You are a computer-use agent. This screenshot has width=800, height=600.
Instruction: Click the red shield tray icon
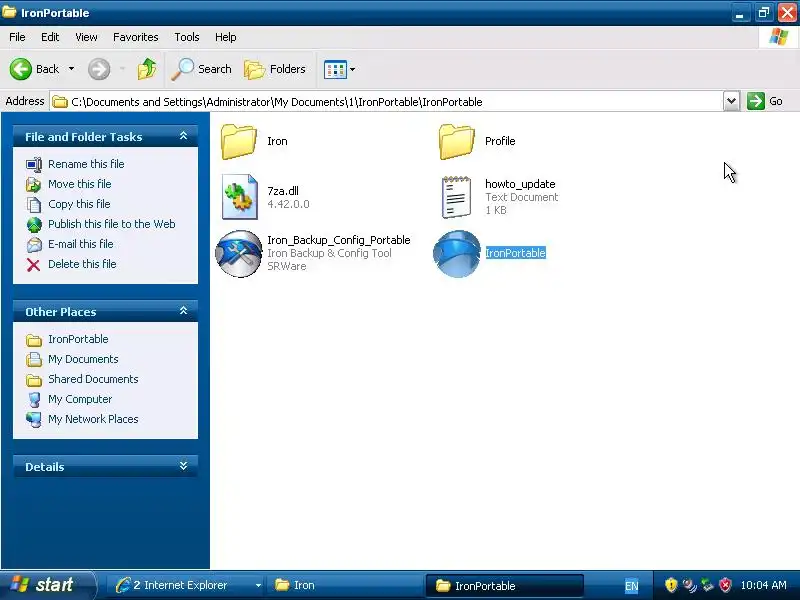click(725, 585)
